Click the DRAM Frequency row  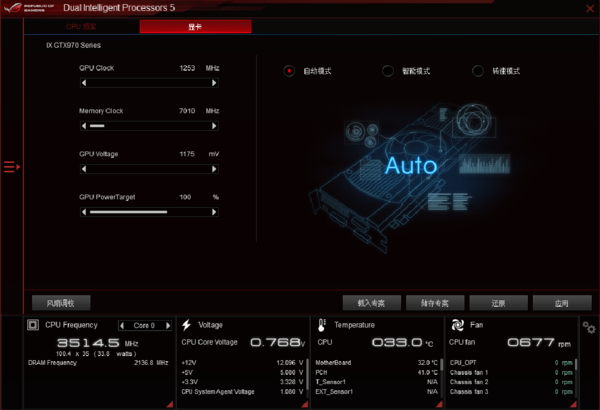click(x=98, y=363)
